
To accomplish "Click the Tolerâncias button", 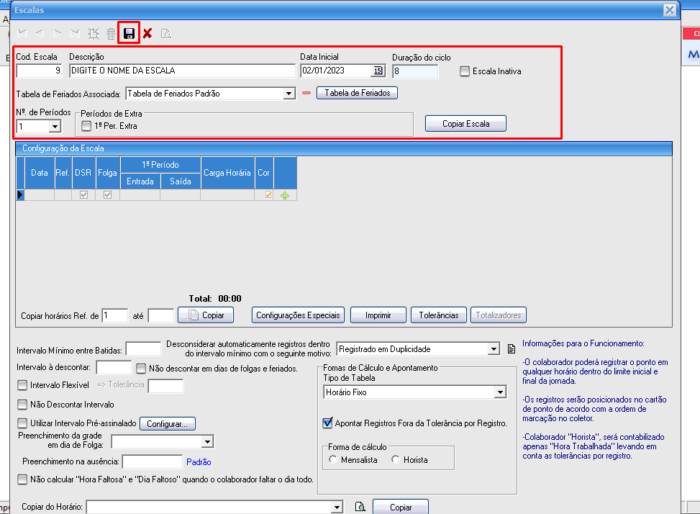I will click(439, 315).
